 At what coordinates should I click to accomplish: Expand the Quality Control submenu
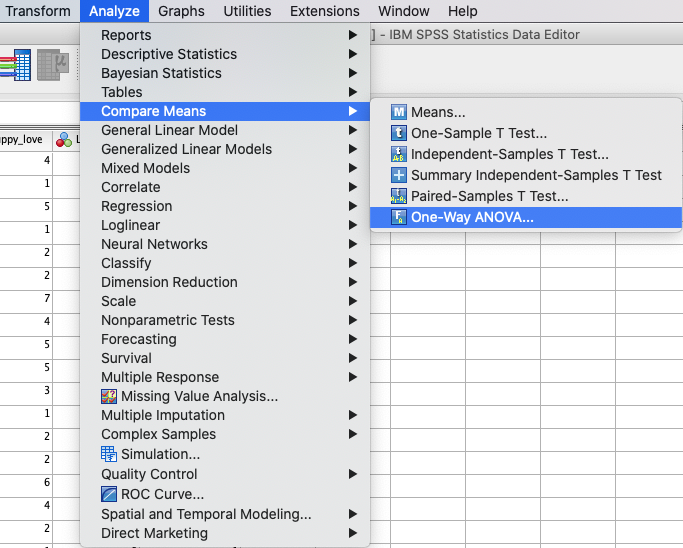pyautogui.click(x=225, y=474)
